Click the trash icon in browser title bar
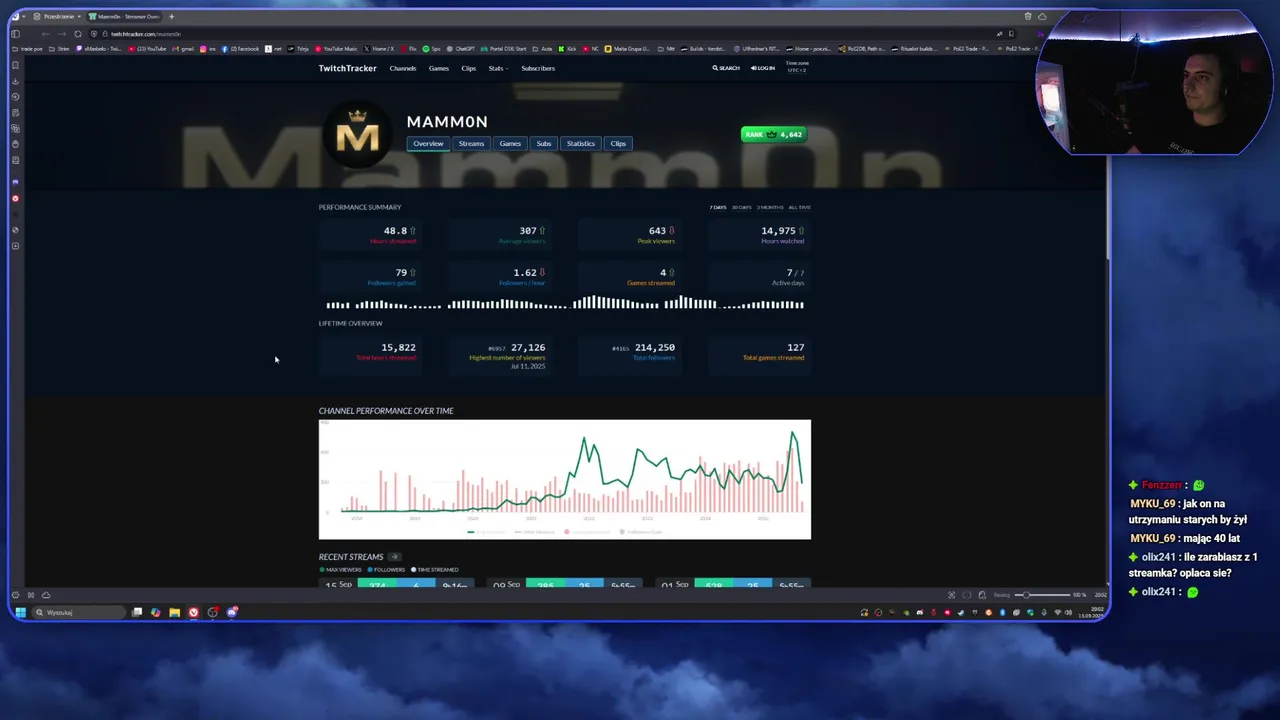1280x720 pixels. 1027,16
